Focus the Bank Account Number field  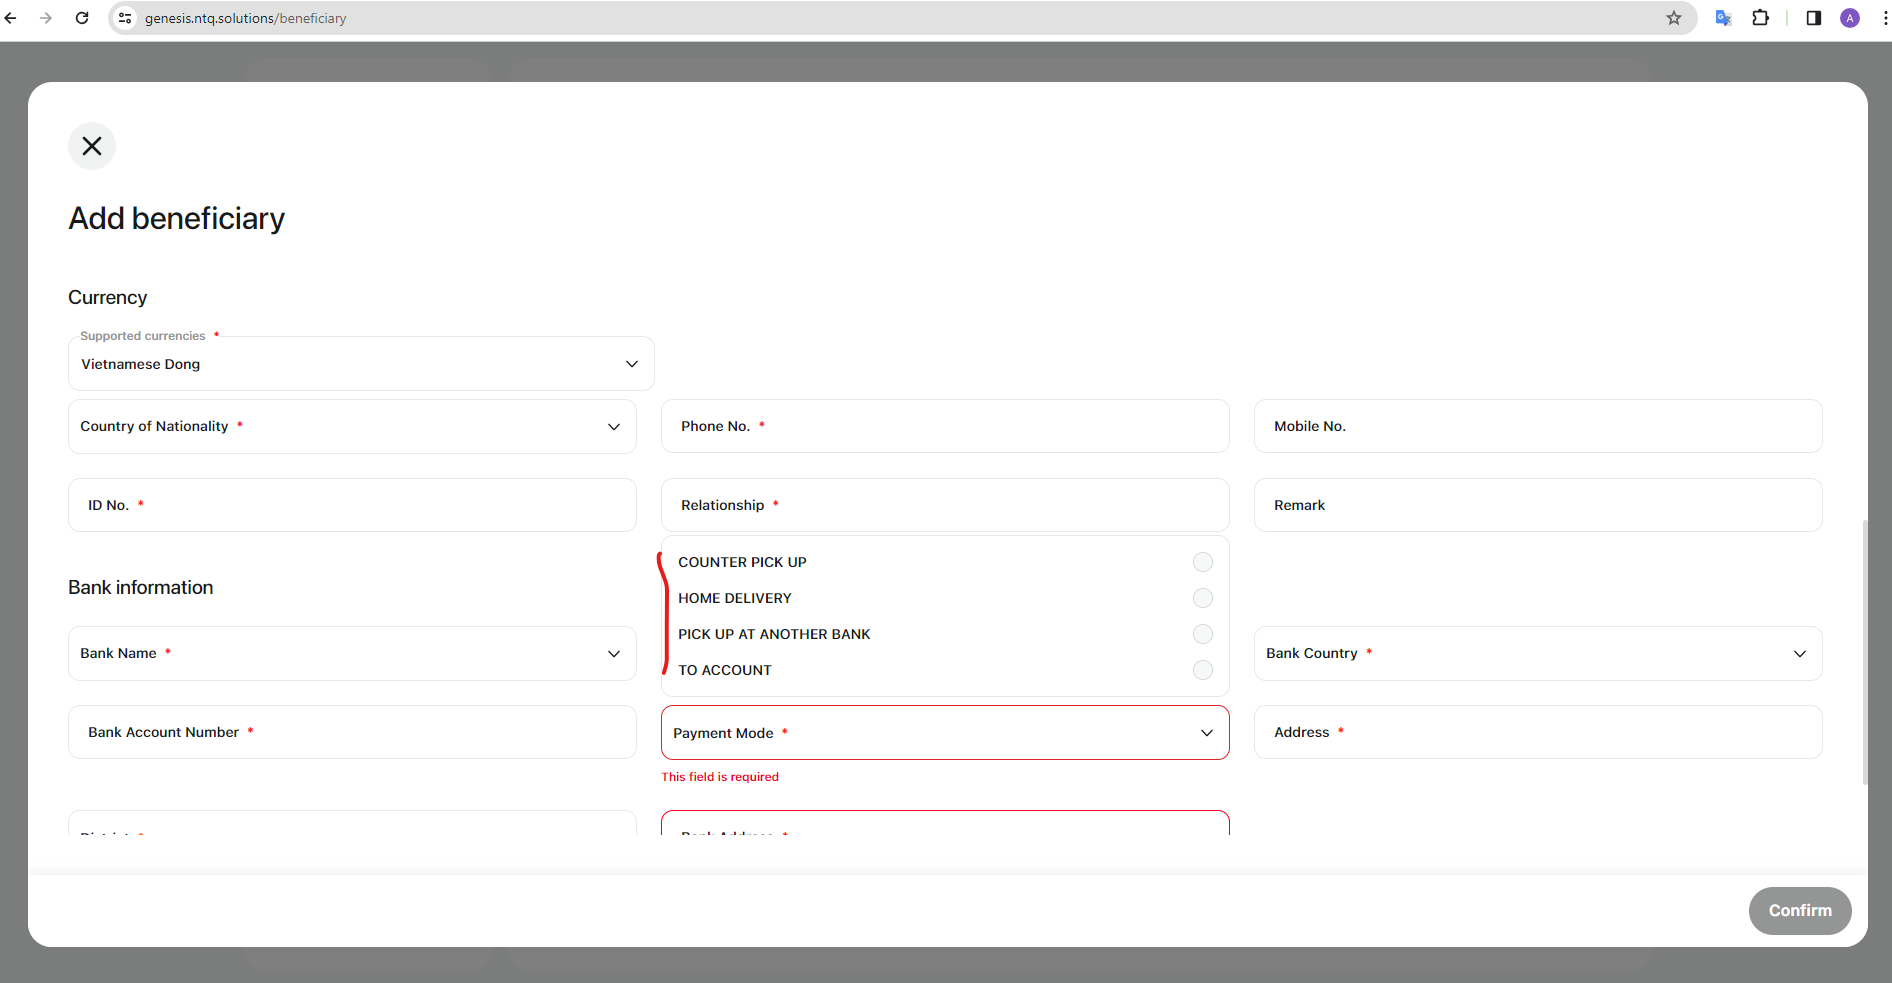tap(352, 733)
